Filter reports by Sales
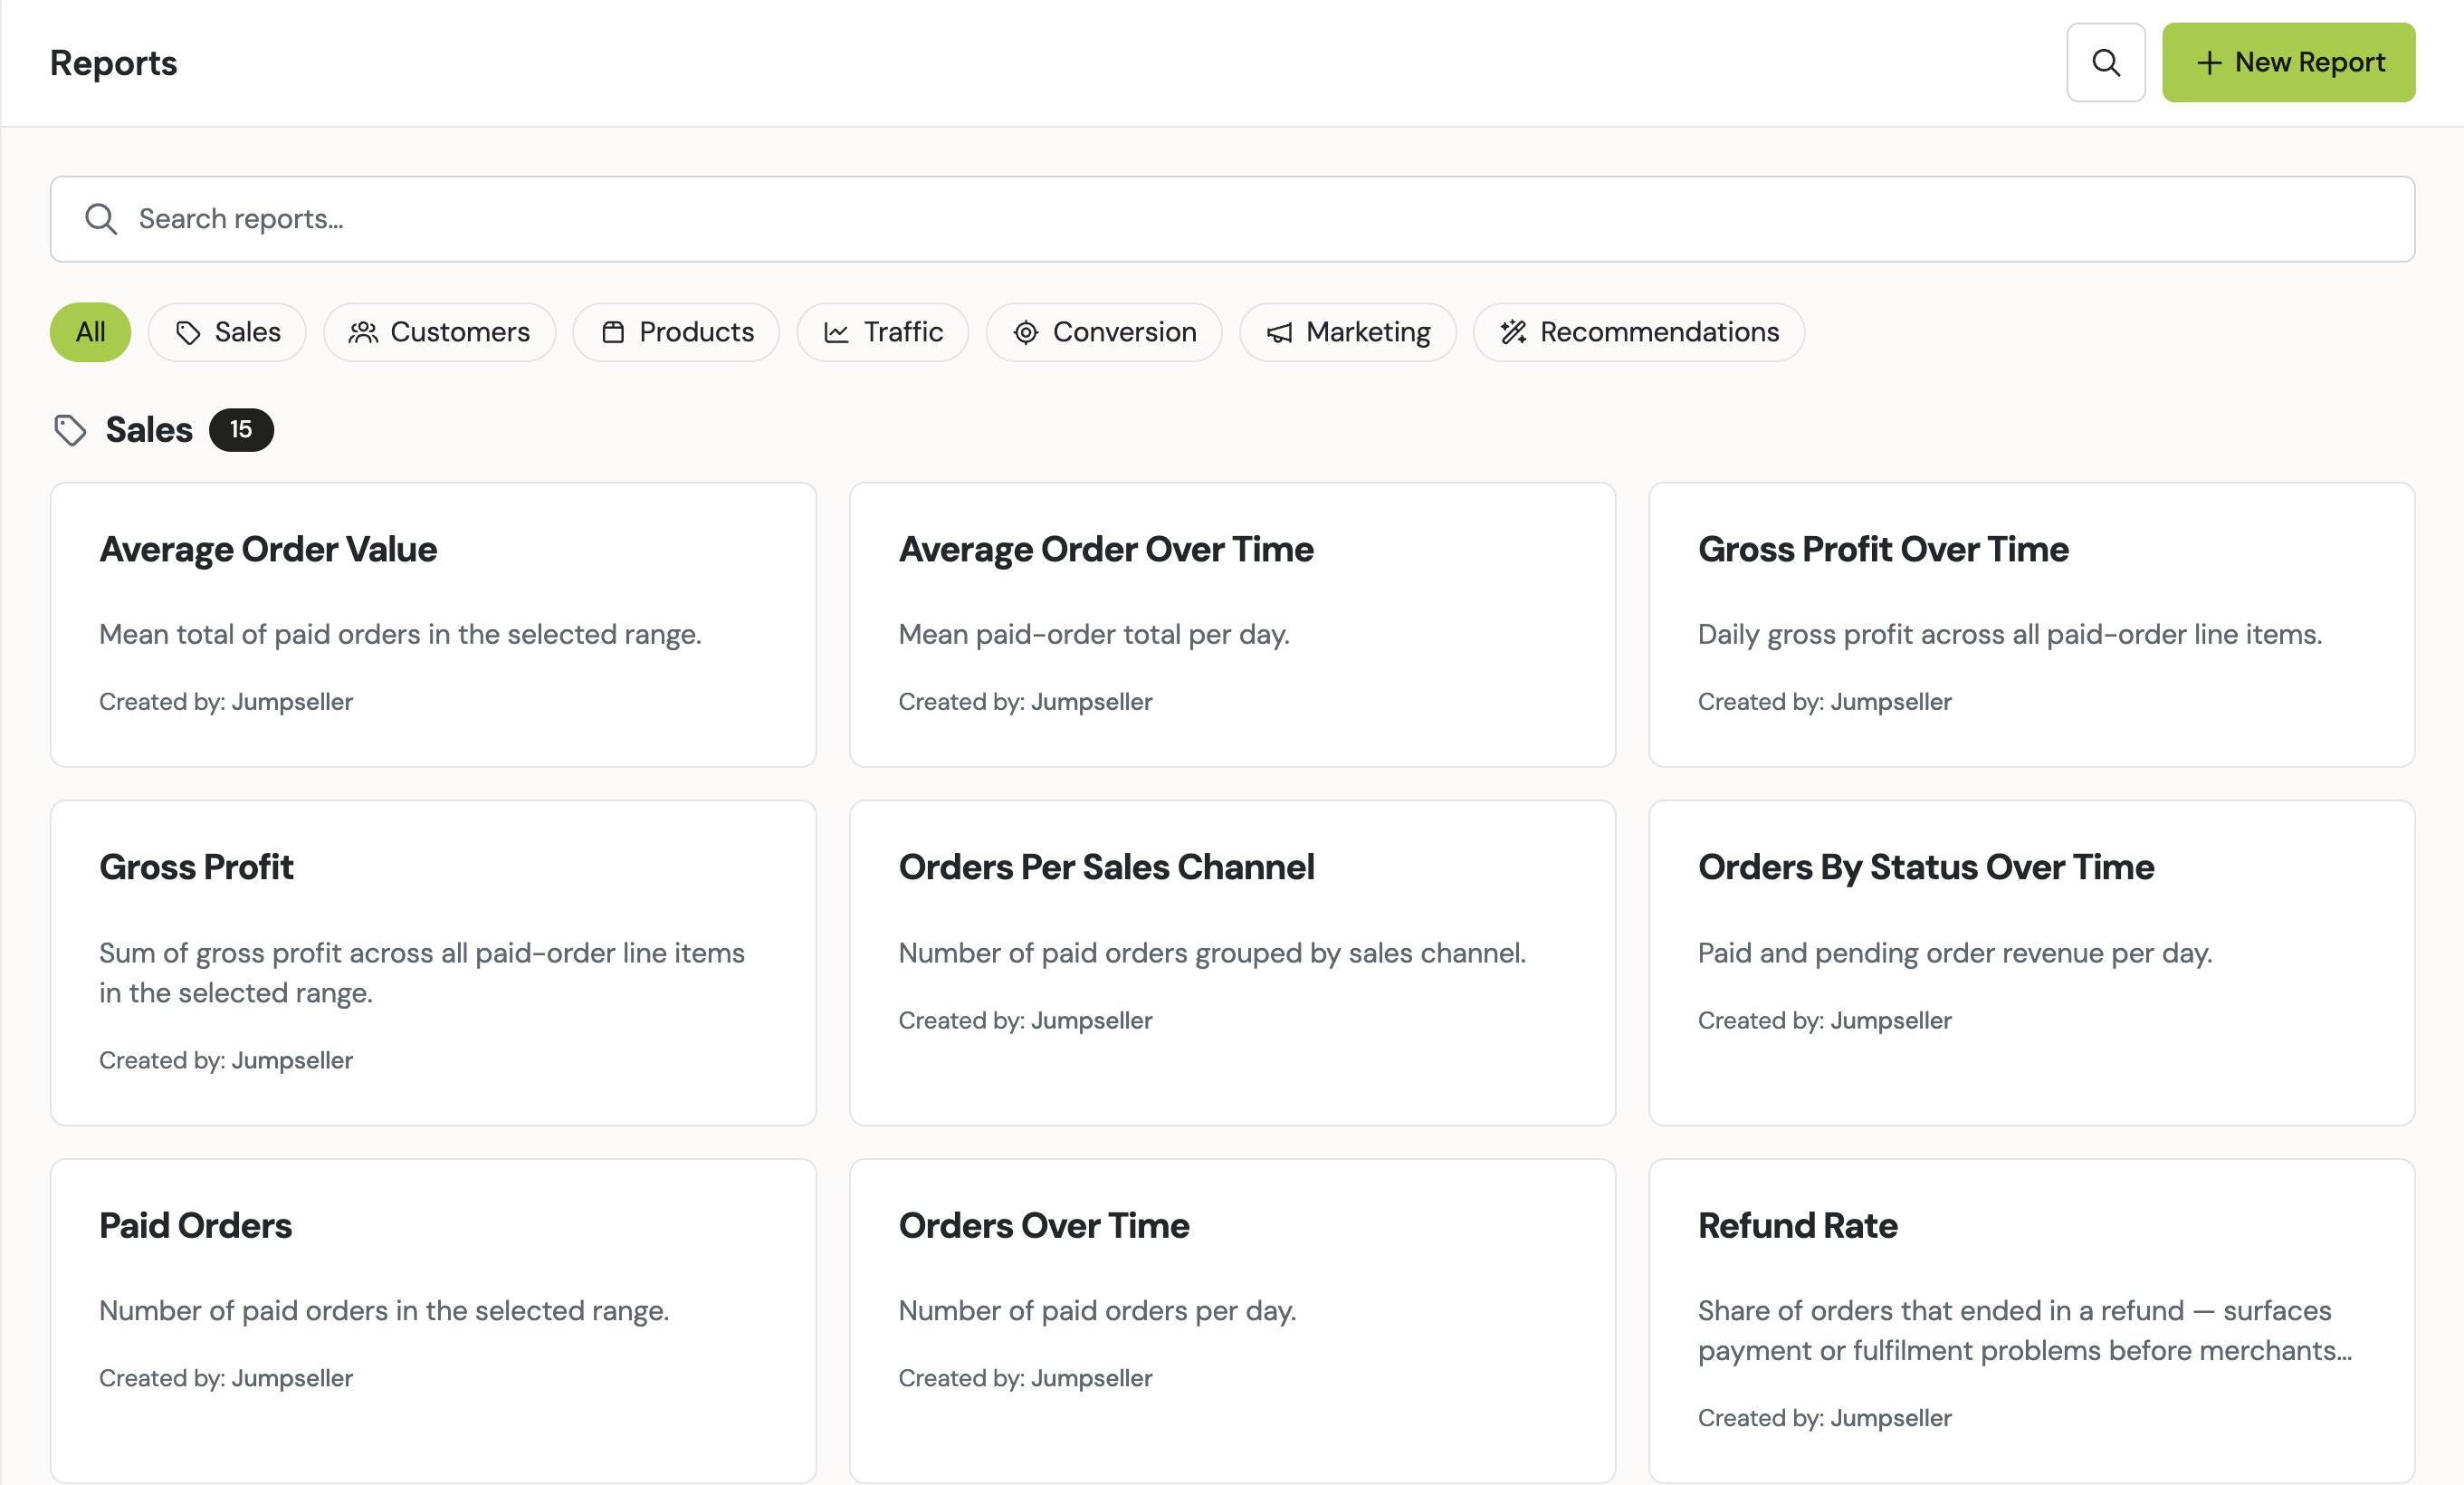Screen dimensions: 2464x1485 click(227, 332)
